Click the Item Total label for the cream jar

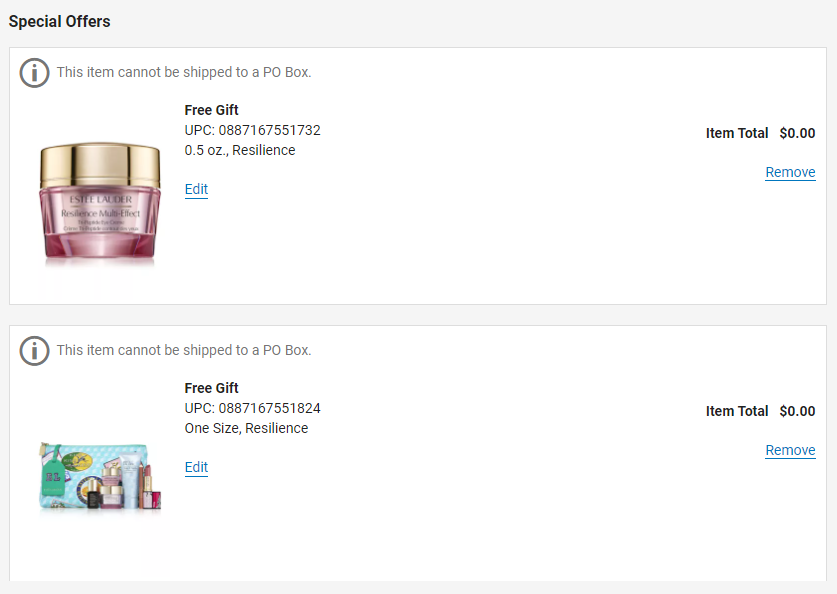point(737,133)
